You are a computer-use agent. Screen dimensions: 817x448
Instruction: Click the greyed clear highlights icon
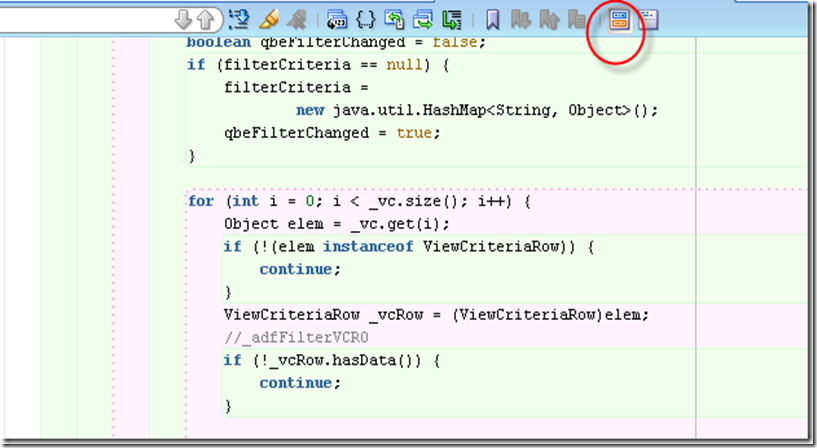coord(297,20)
